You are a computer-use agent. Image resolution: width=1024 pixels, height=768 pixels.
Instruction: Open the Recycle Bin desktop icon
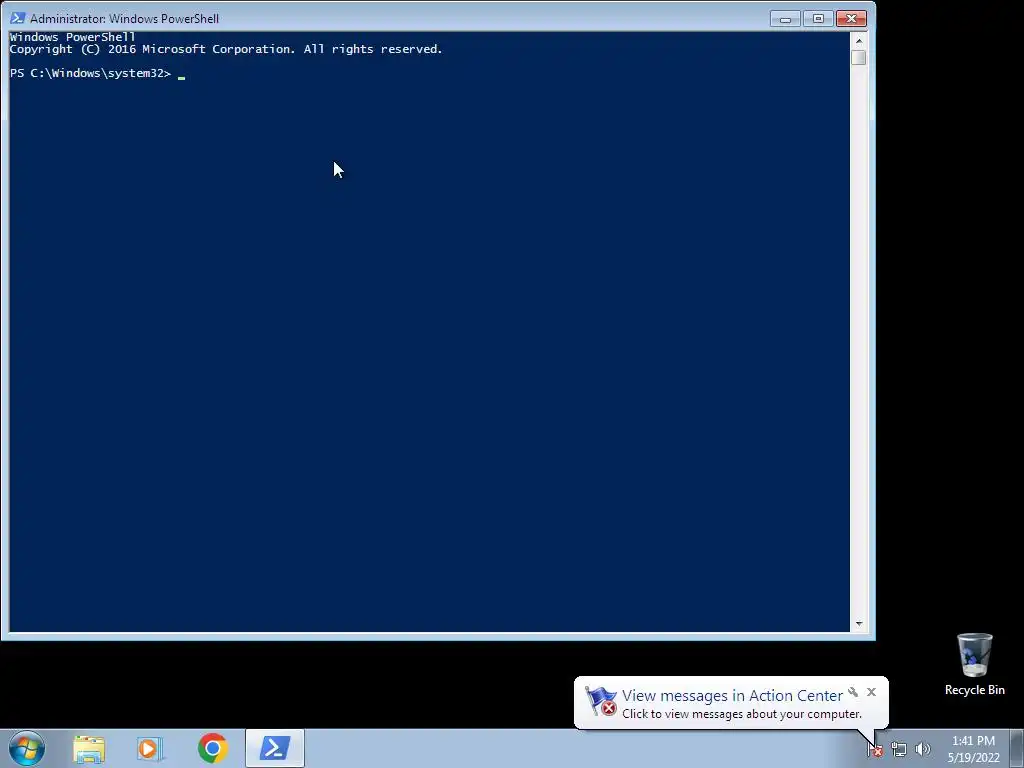974,664
